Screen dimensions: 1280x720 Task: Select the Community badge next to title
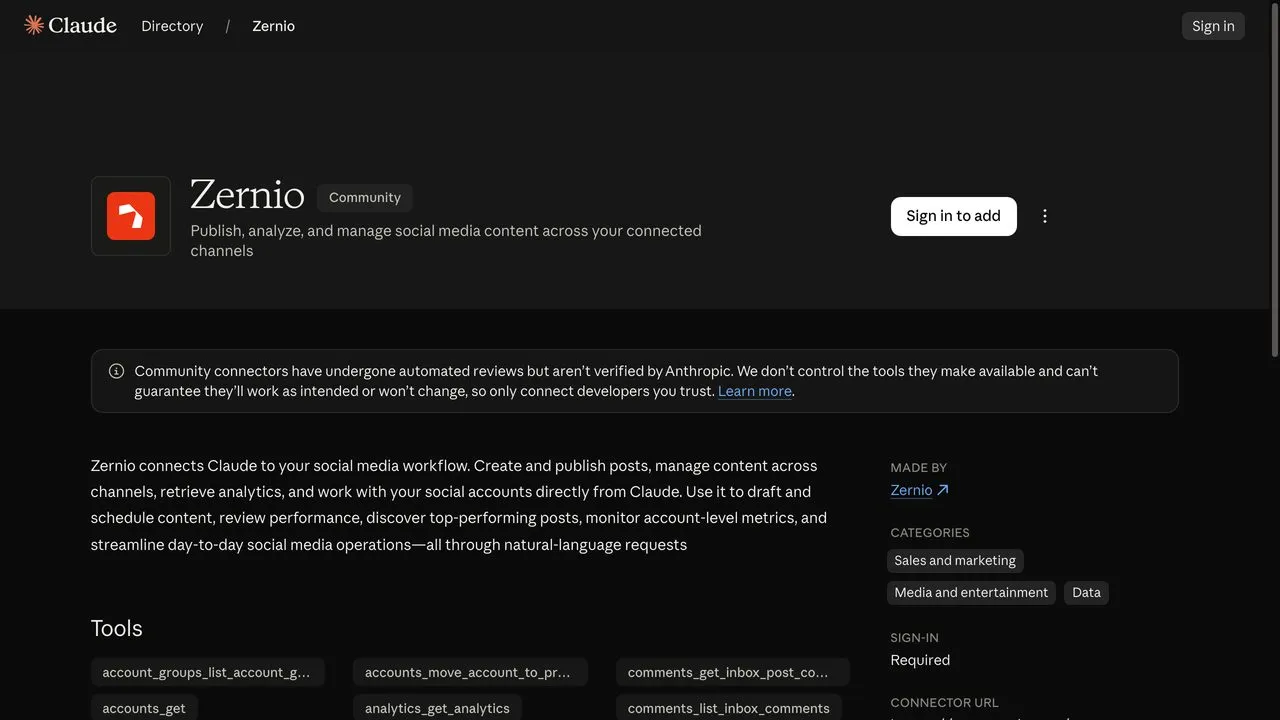point(365,197)
